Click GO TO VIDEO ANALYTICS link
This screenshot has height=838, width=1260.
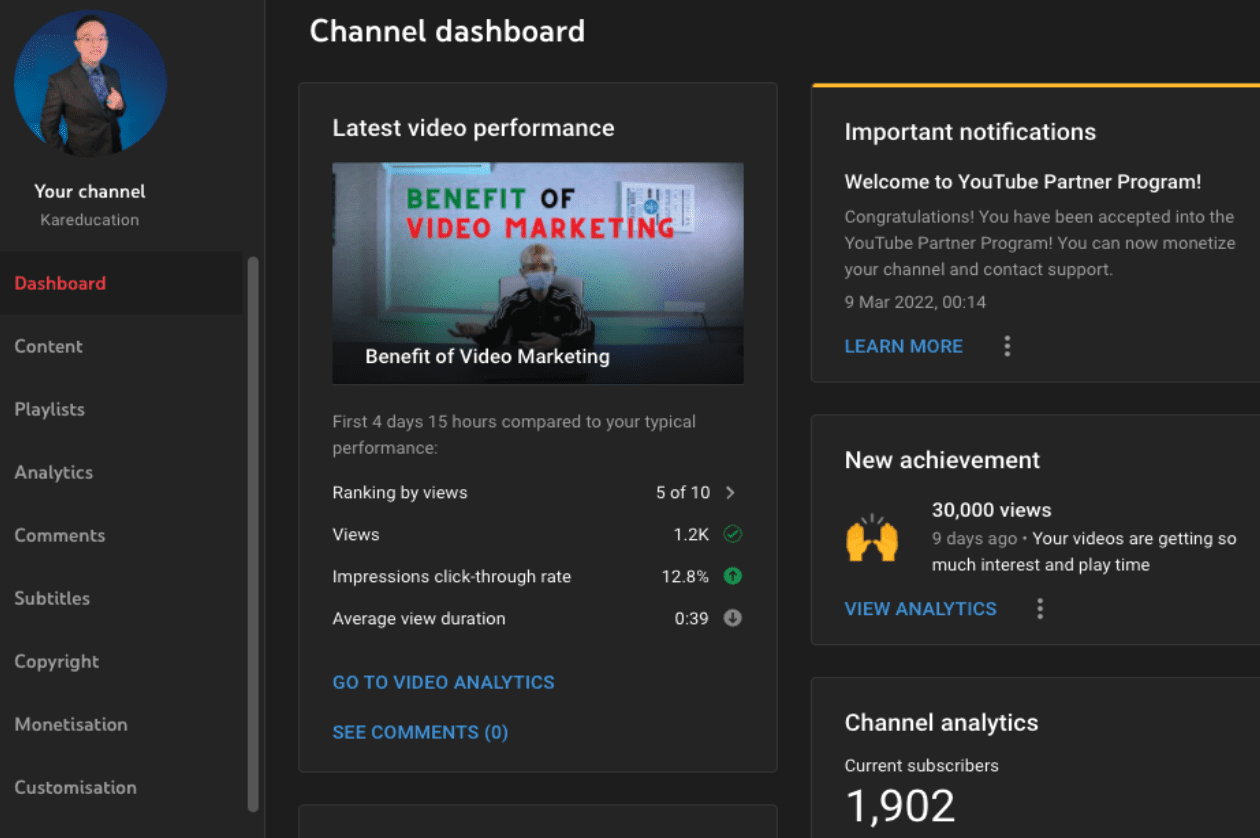[443, 682]
